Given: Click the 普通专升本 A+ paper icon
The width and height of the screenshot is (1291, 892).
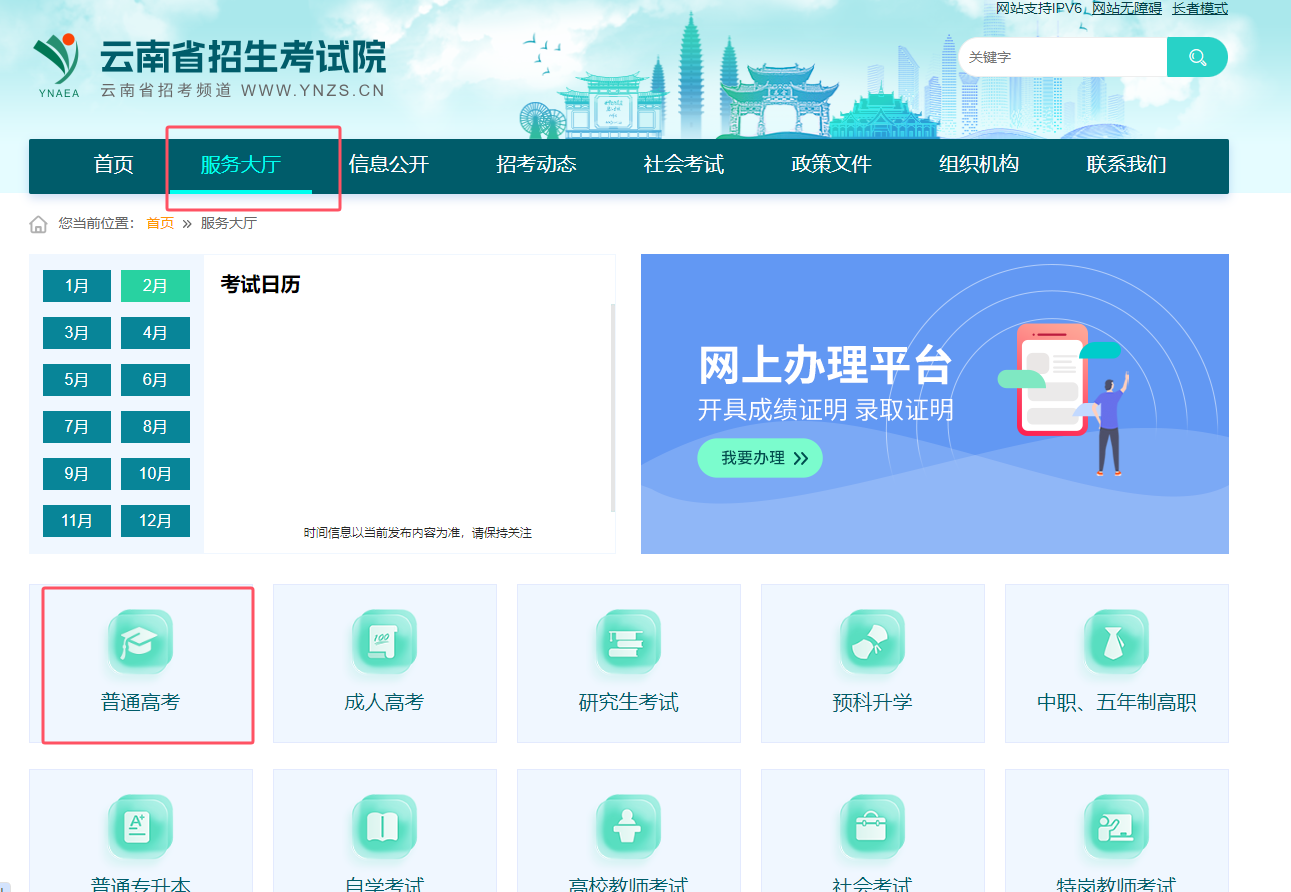Looking at the screenshot, I should [140, 826].
